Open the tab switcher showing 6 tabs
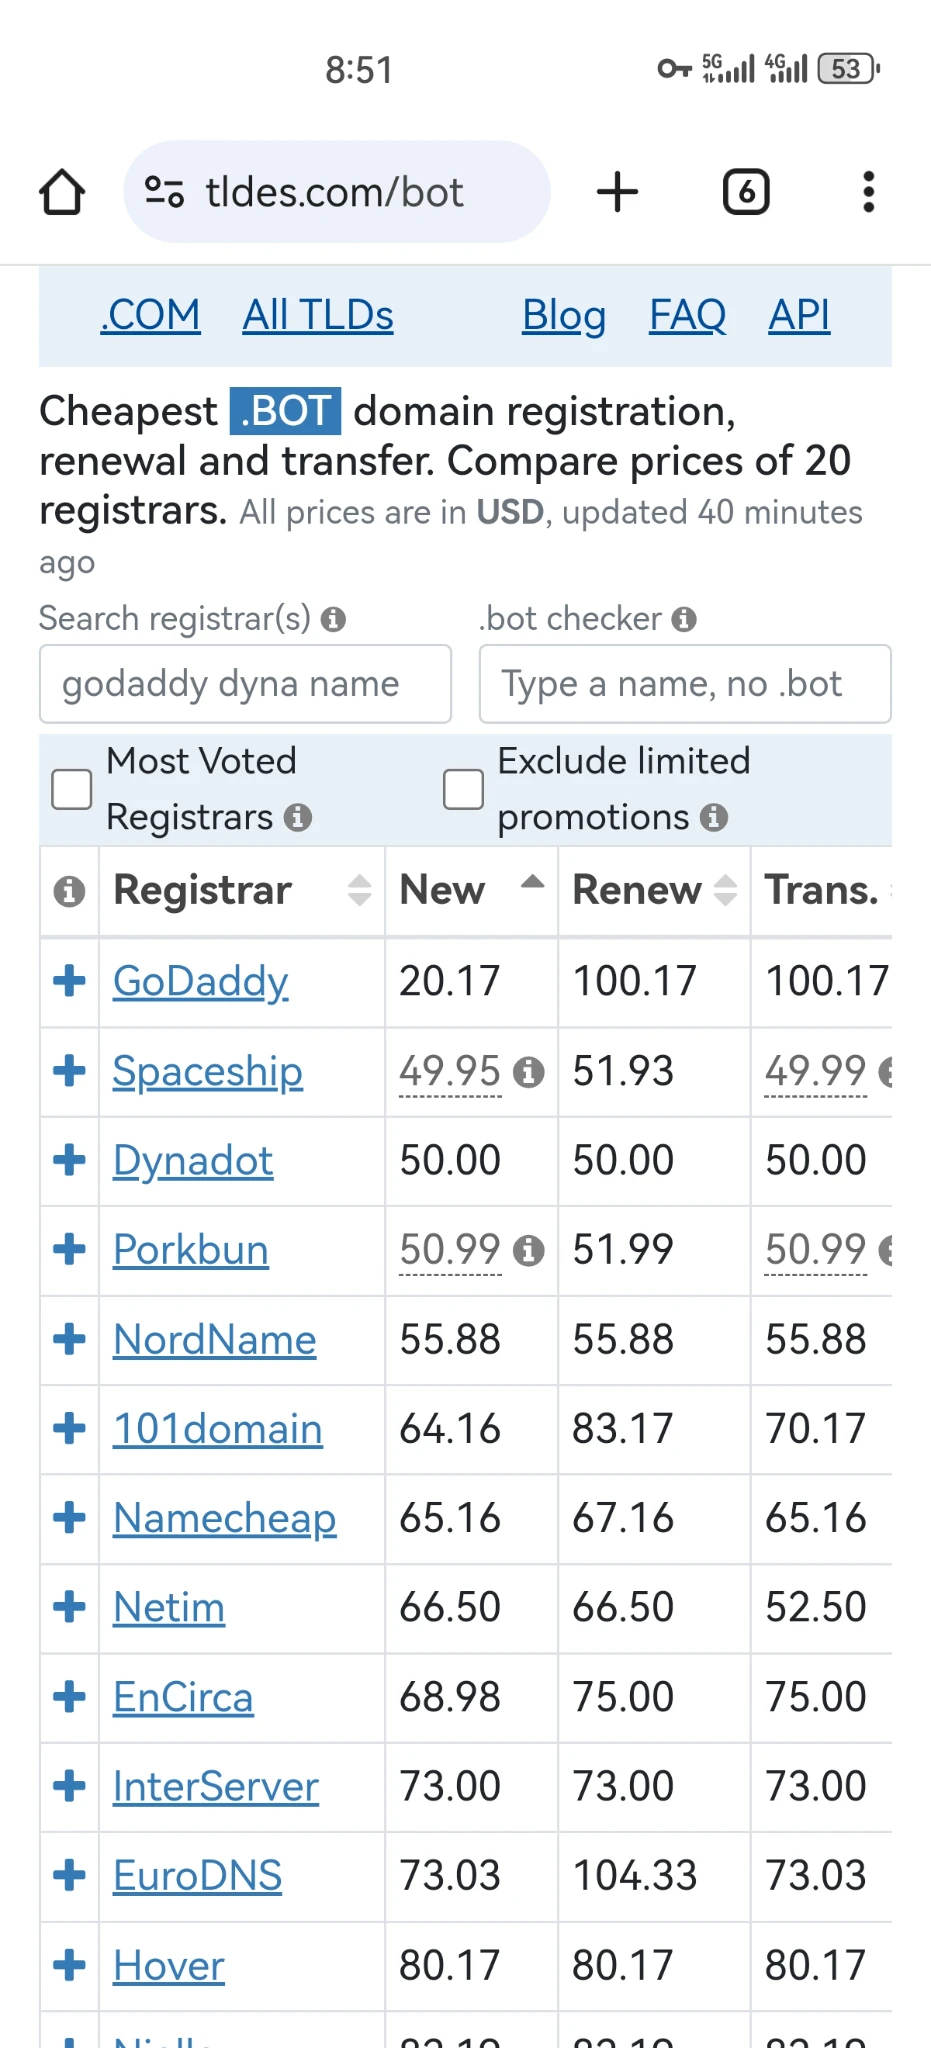 746,192
